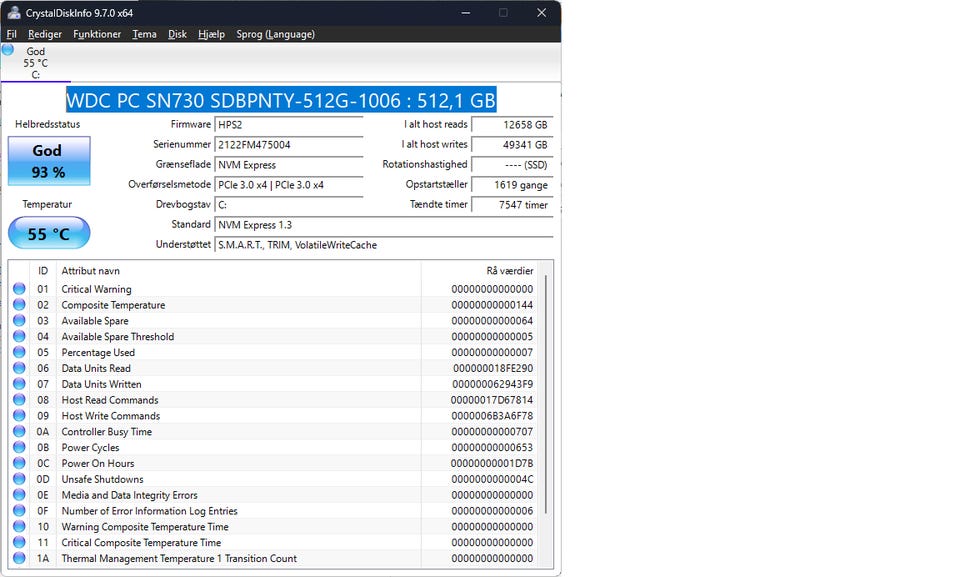Click the Understøttet field with S.M.A.R.T., TRIM
The height and width of the screenshot is (577, 960).
point(384,245)
